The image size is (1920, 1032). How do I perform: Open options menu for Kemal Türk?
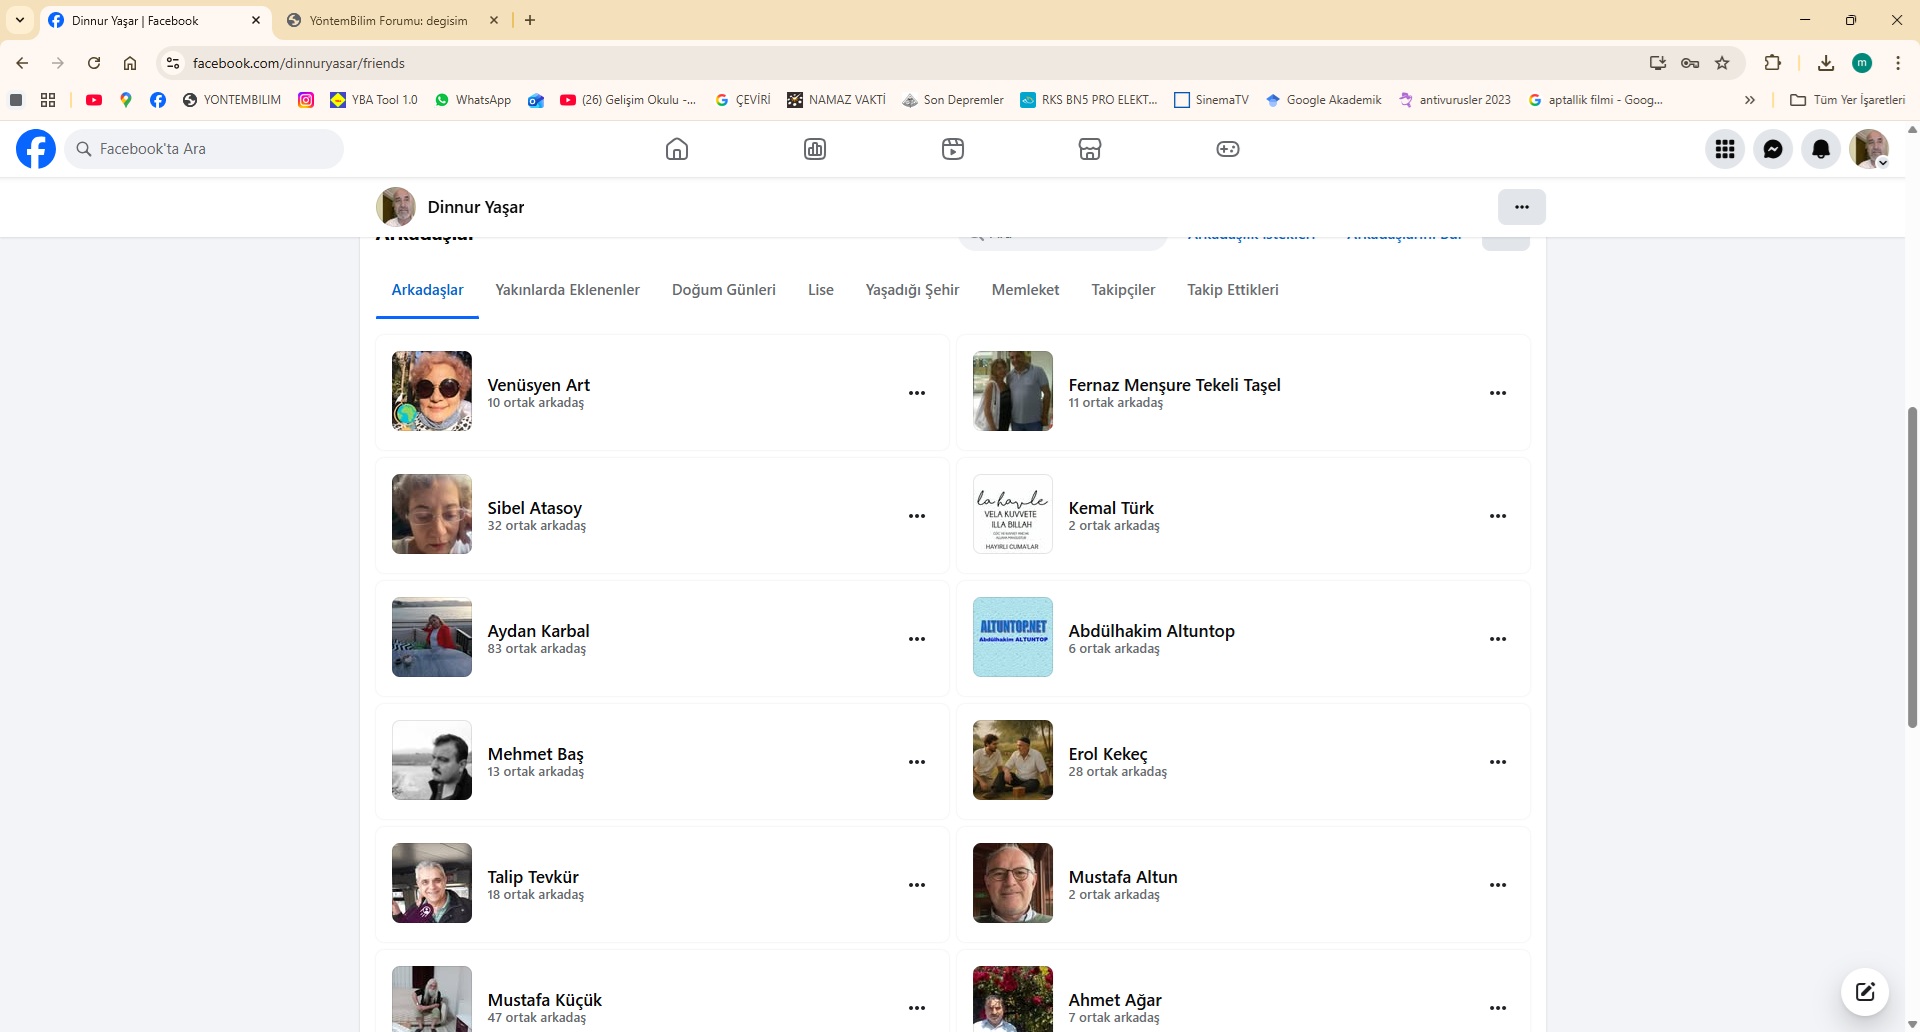click(1497, 516)
